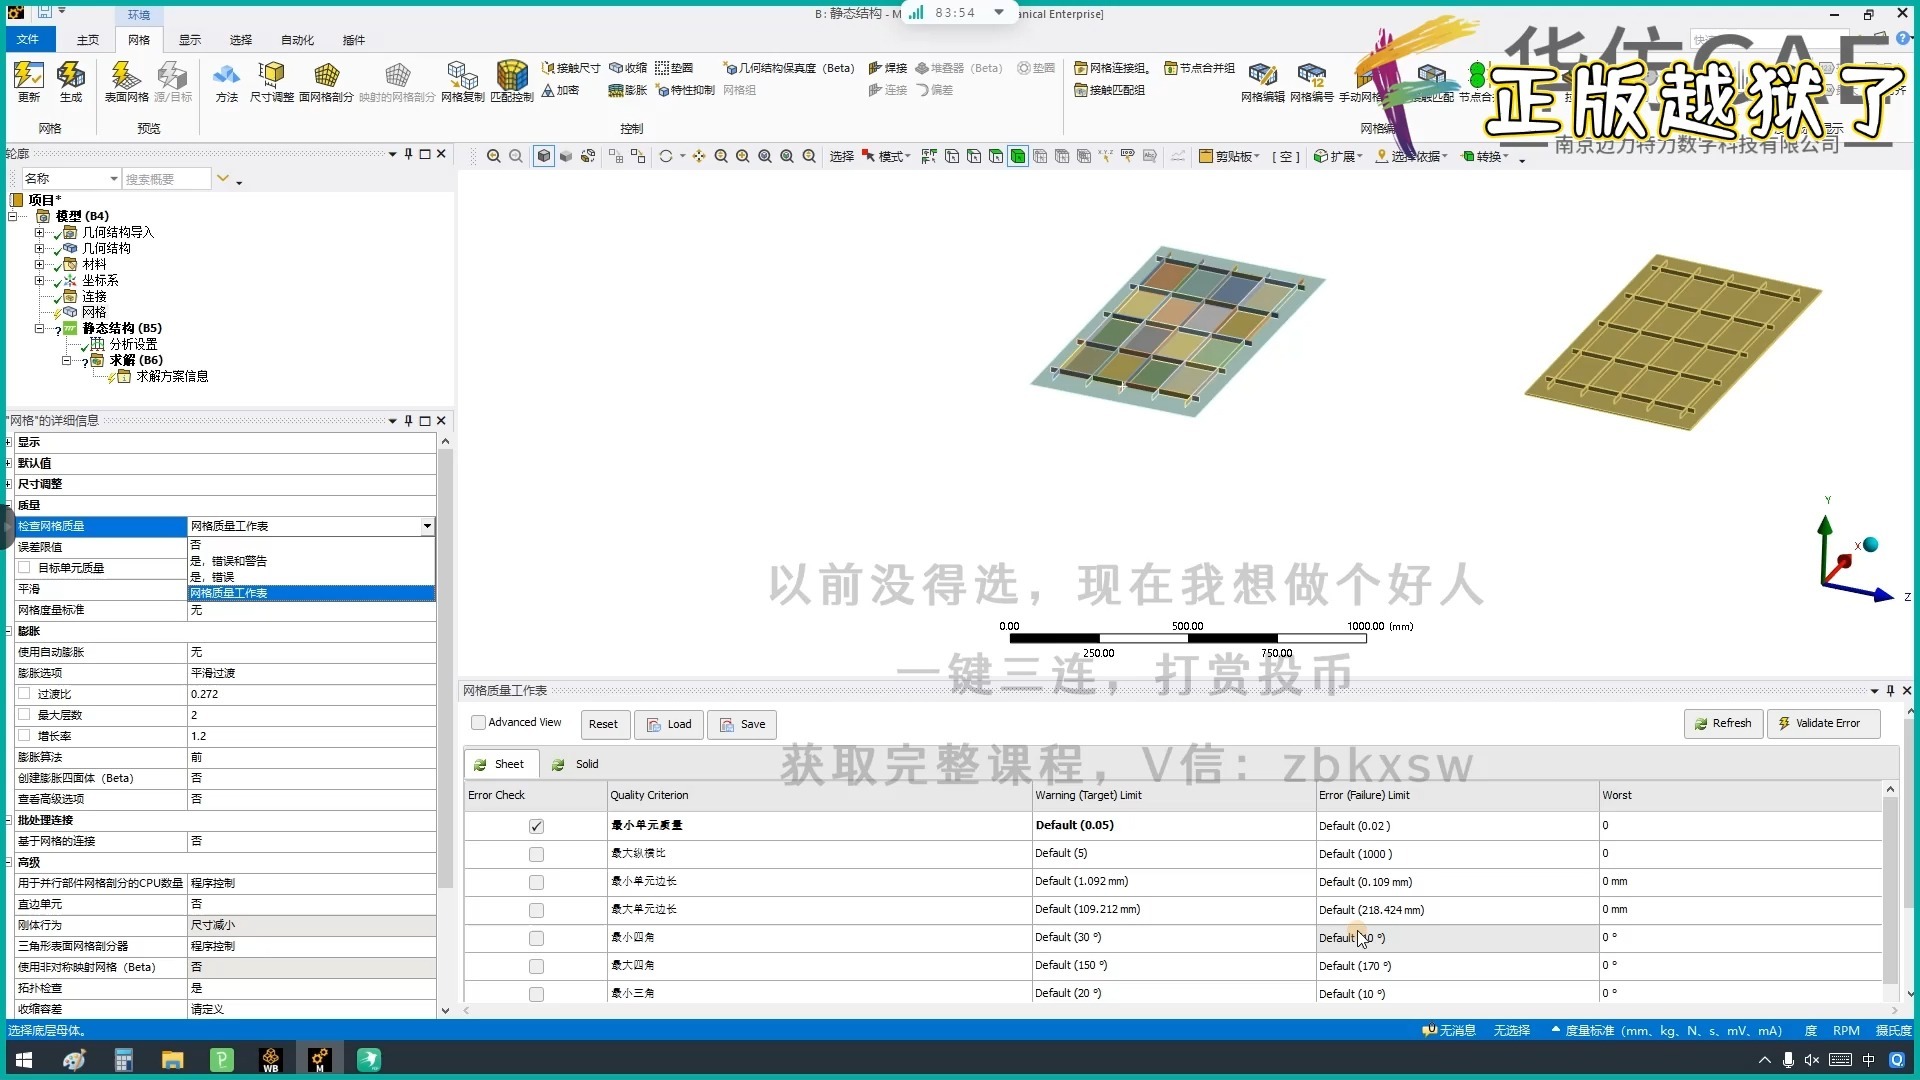Select the 面网格剖分 (Face Meshing) tool

326,76
